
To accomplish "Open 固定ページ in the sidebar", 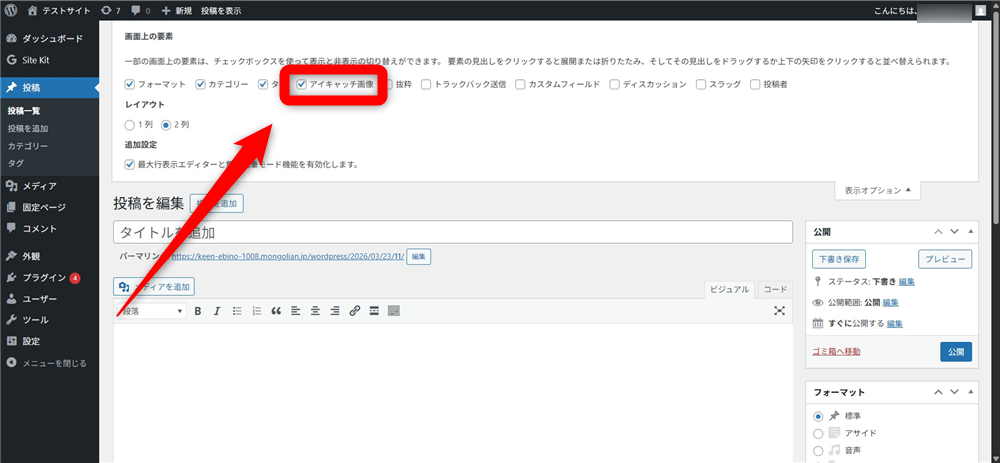I will pos(50,207).
